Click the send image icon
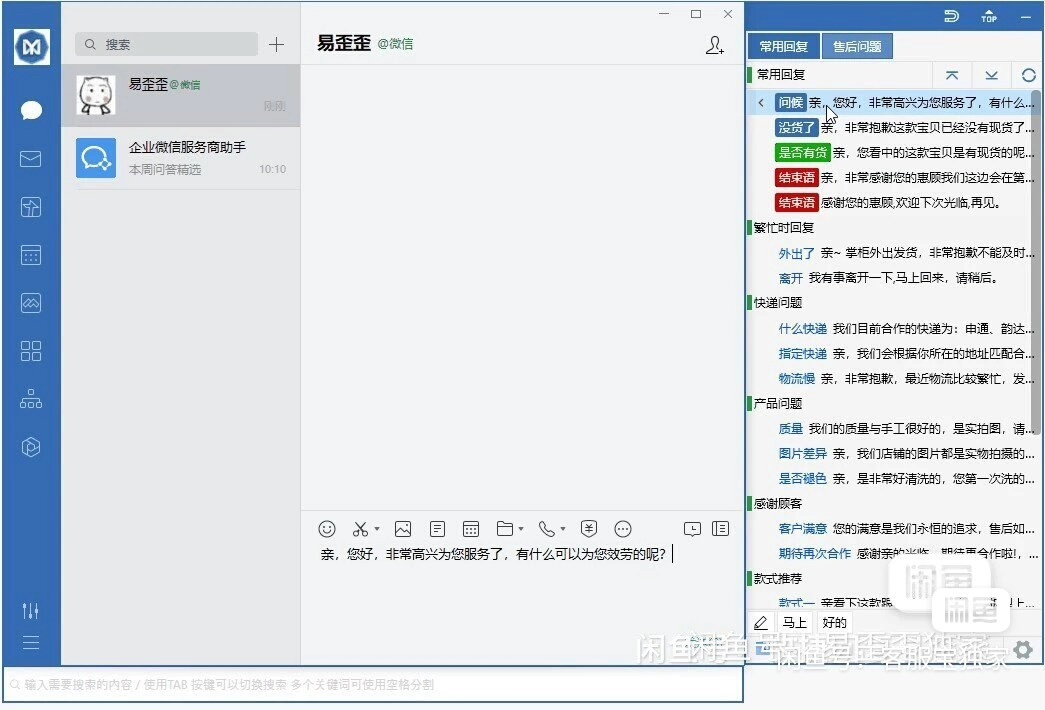Screen dimensions: 1045x710 tap(403, 529)
